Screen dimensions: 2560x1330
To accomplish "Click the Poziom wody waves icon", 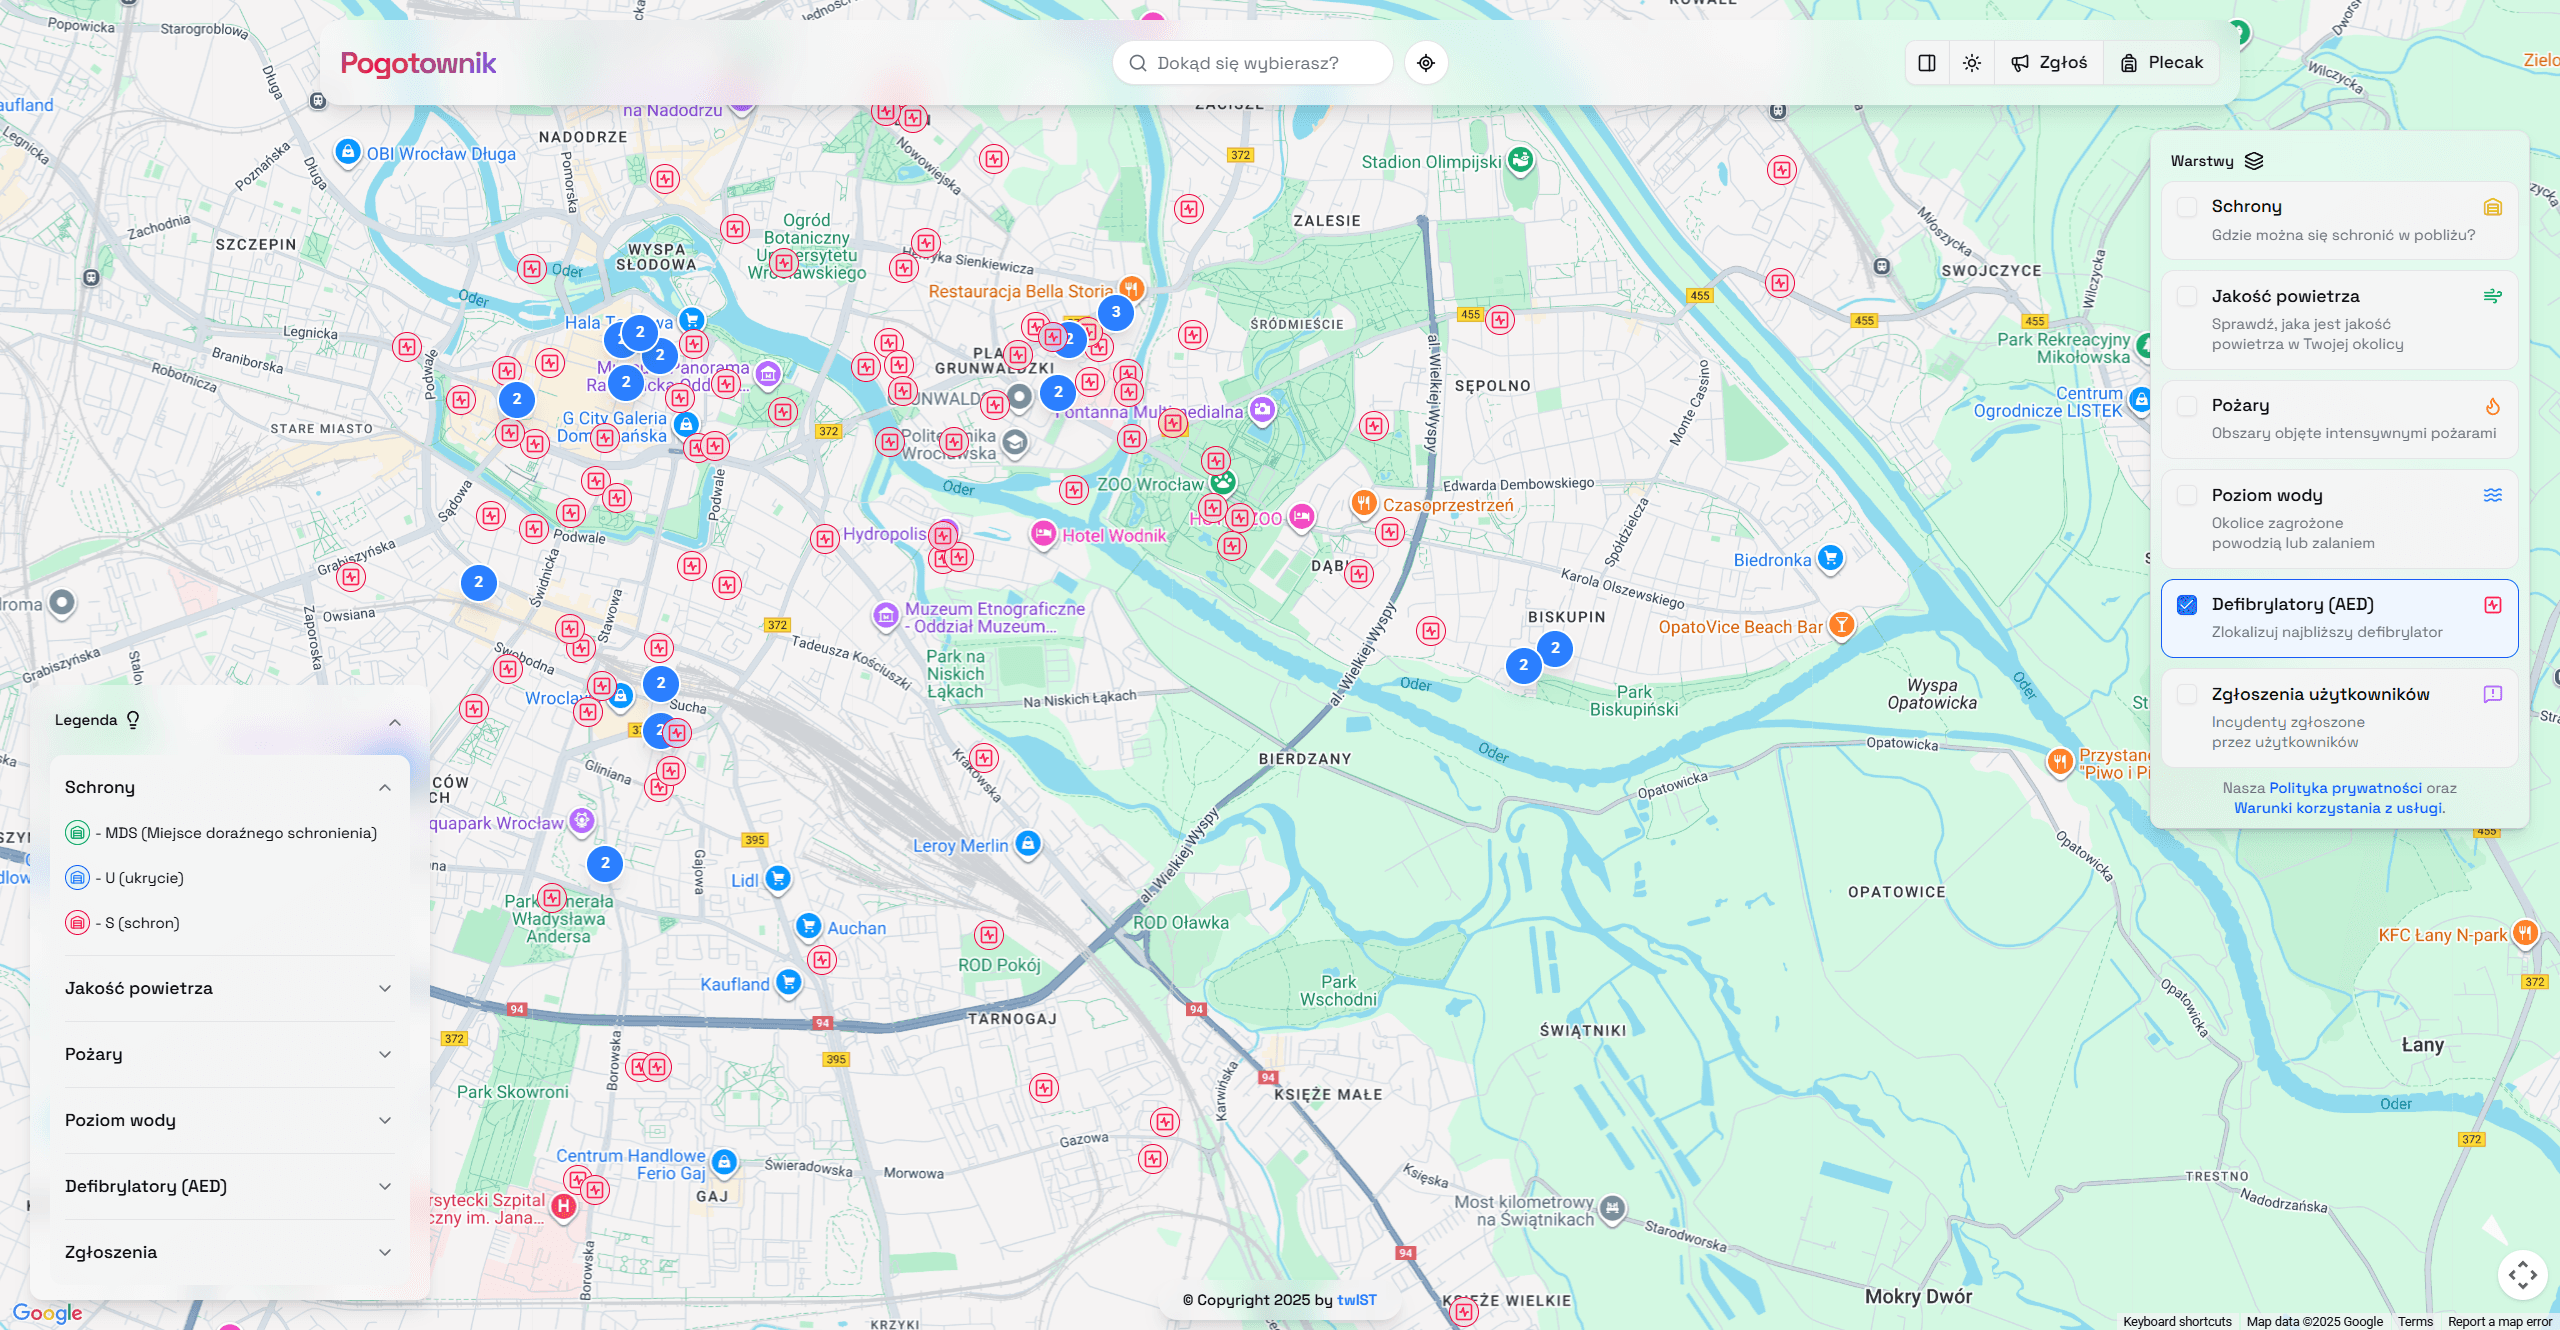I will pyautogui.click(x=2493, y=495).
